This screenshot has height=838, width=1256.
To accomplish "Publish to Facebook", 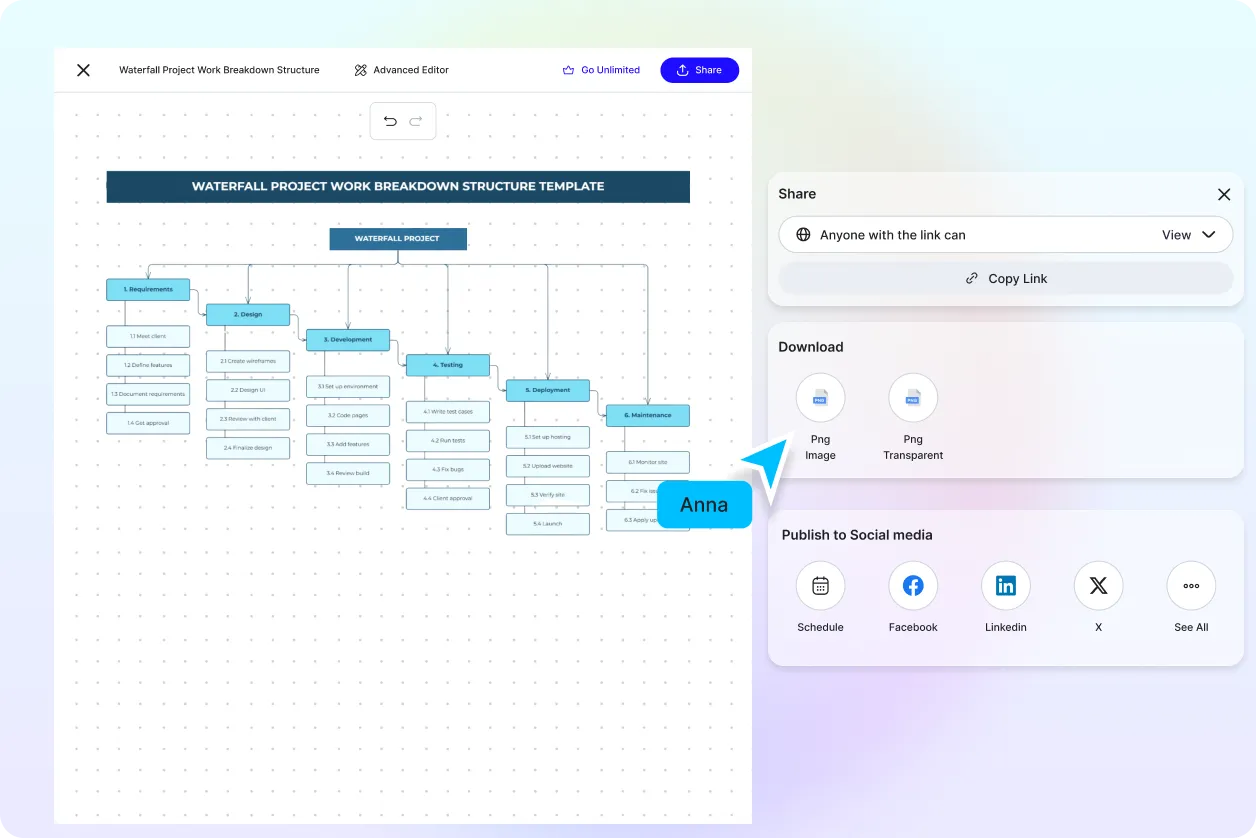I will click(912, 586).
